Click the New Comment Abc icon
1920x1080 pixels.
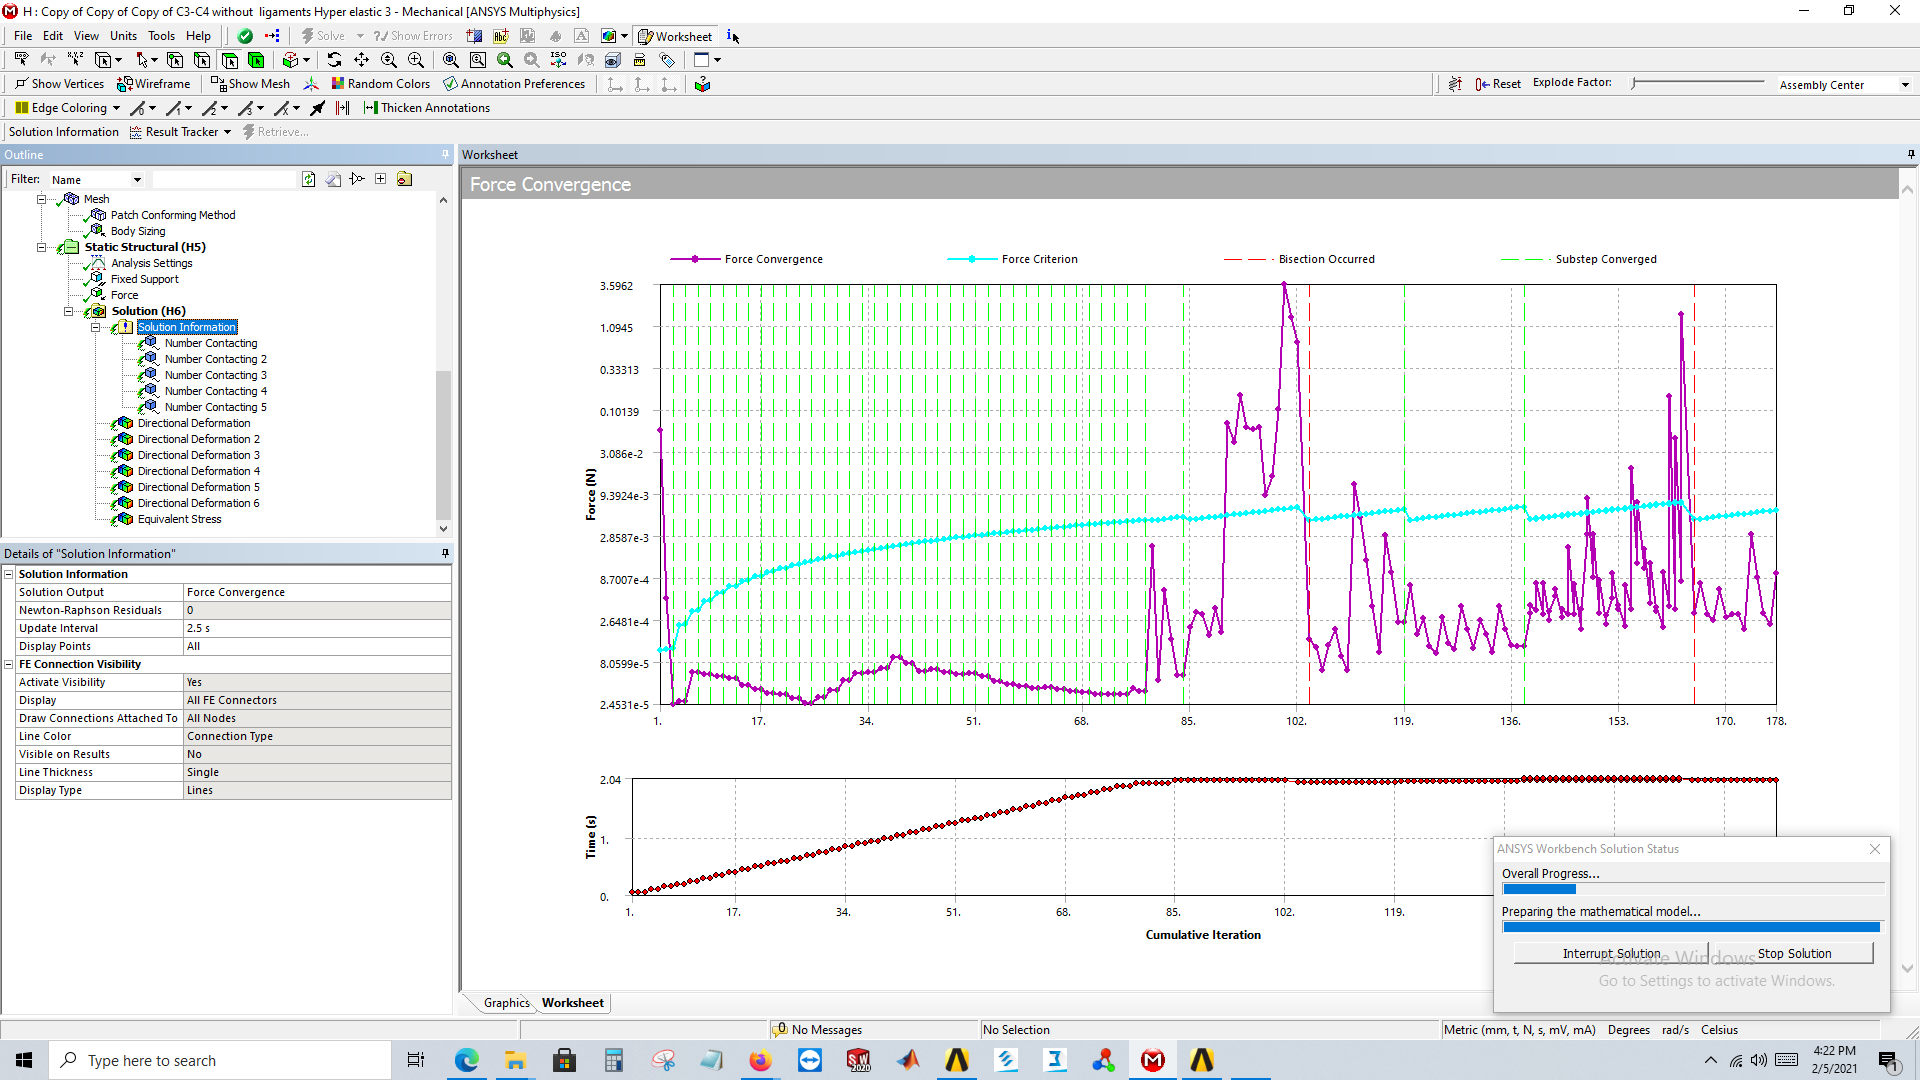click(501, 36)
